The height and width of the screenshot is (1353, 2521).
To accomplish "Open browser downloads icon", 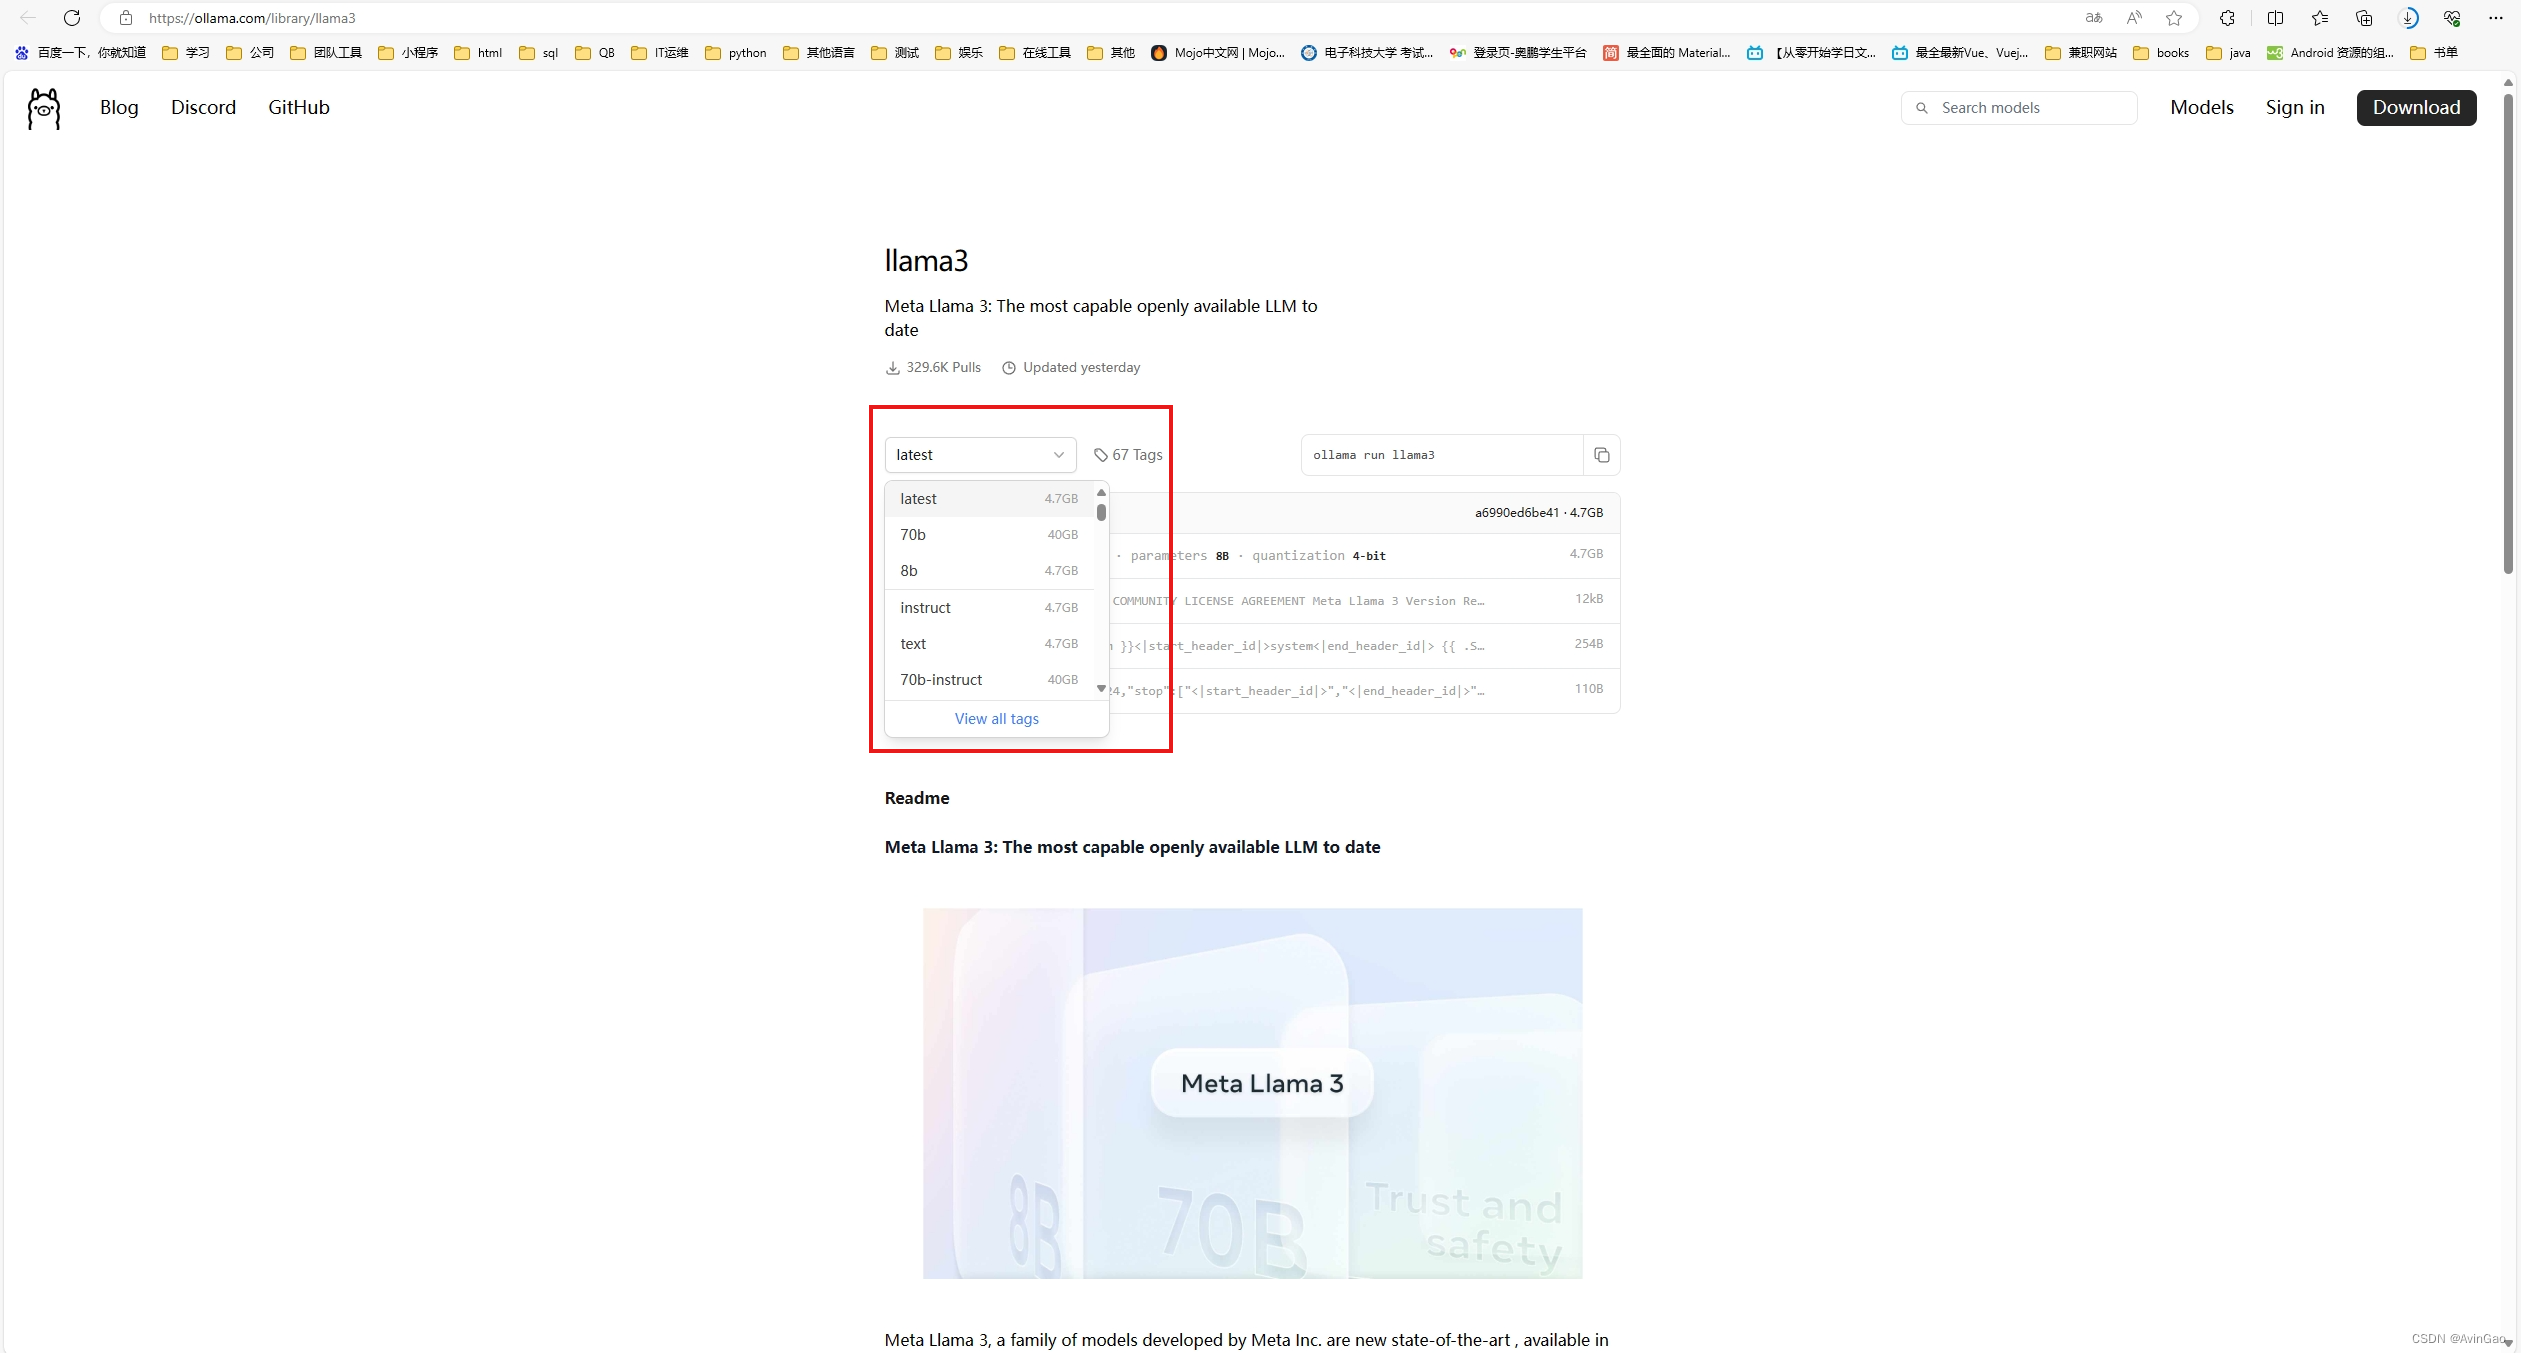I will point(2408,18).
